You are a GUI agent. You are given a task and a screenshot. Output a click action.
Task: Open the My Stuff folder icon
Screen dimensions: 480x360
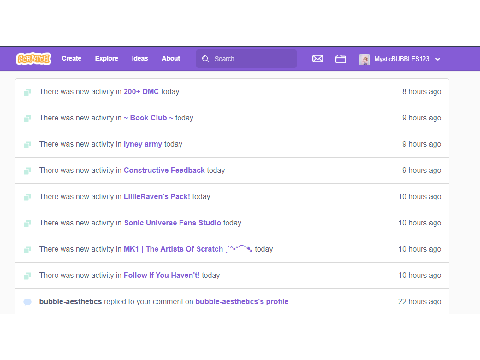340,59
